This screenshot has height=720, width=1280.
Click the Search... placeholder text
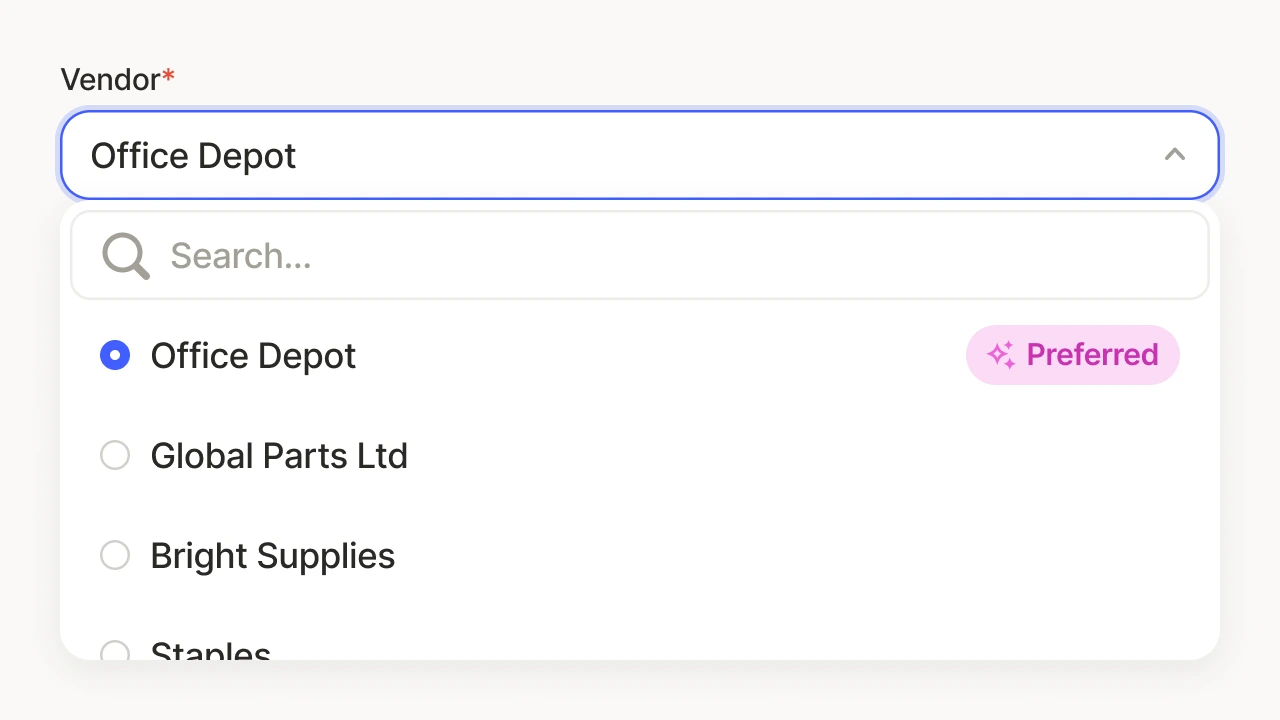pos(241,256)
